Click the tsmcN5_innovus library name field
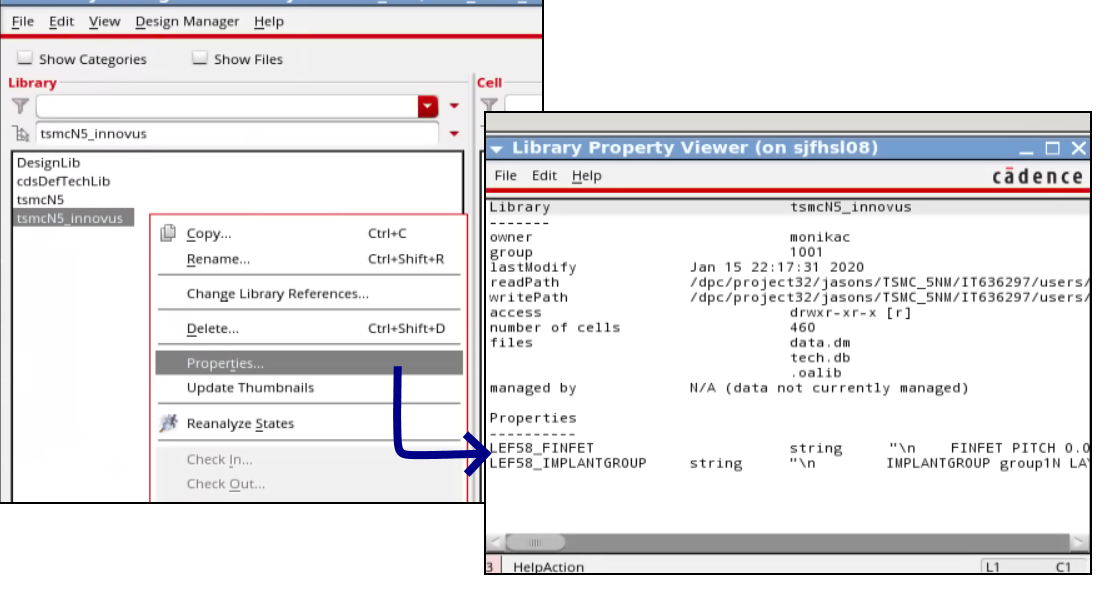Viewport: 1118px width, 596px height. (237, 133)
